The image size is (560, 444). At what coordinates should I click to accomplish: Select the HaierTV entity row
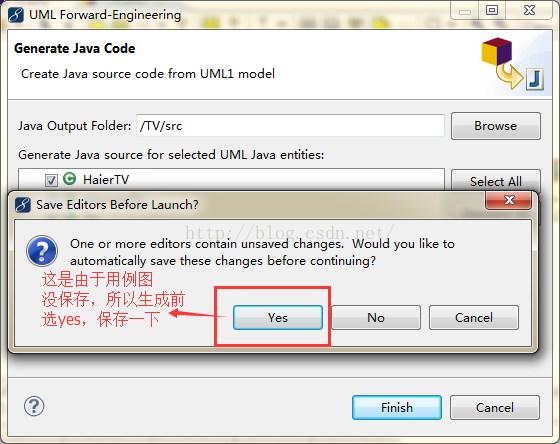231,179
